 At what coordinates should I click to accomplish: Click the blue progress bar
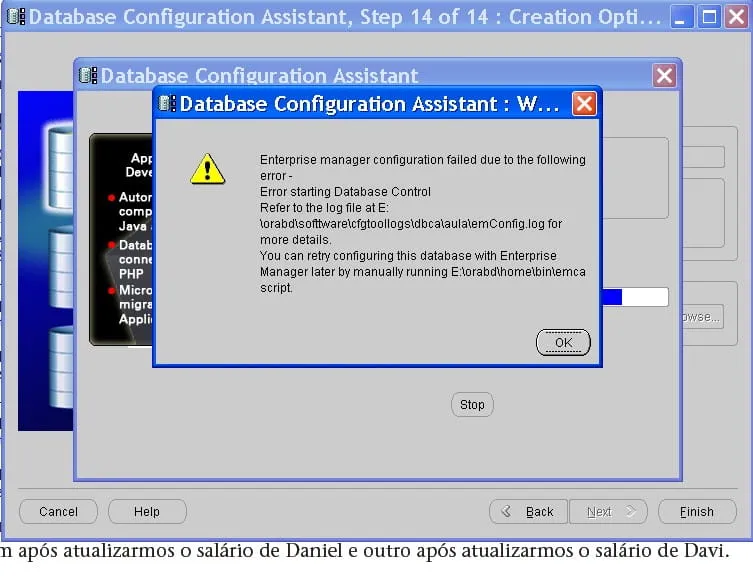coord(634,297)
